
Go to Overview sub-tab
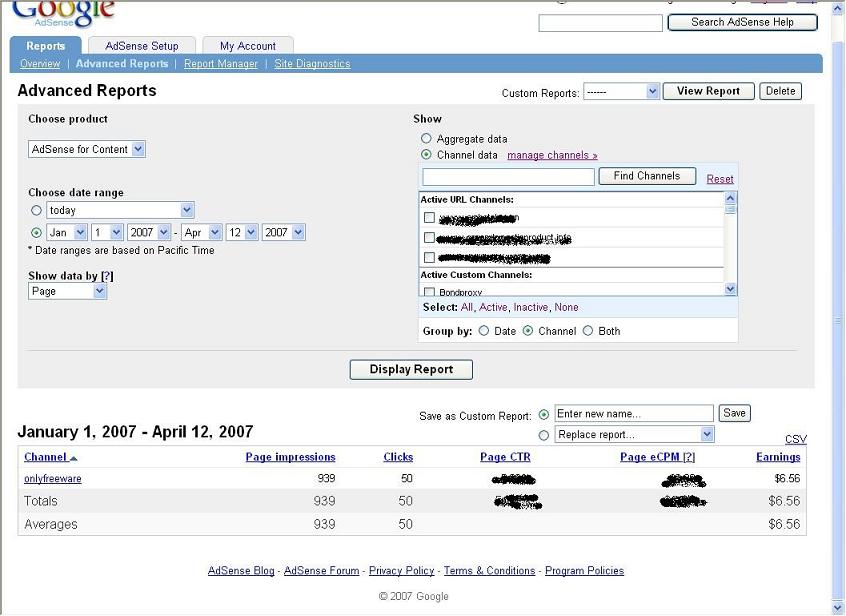(x=40, y=64)
